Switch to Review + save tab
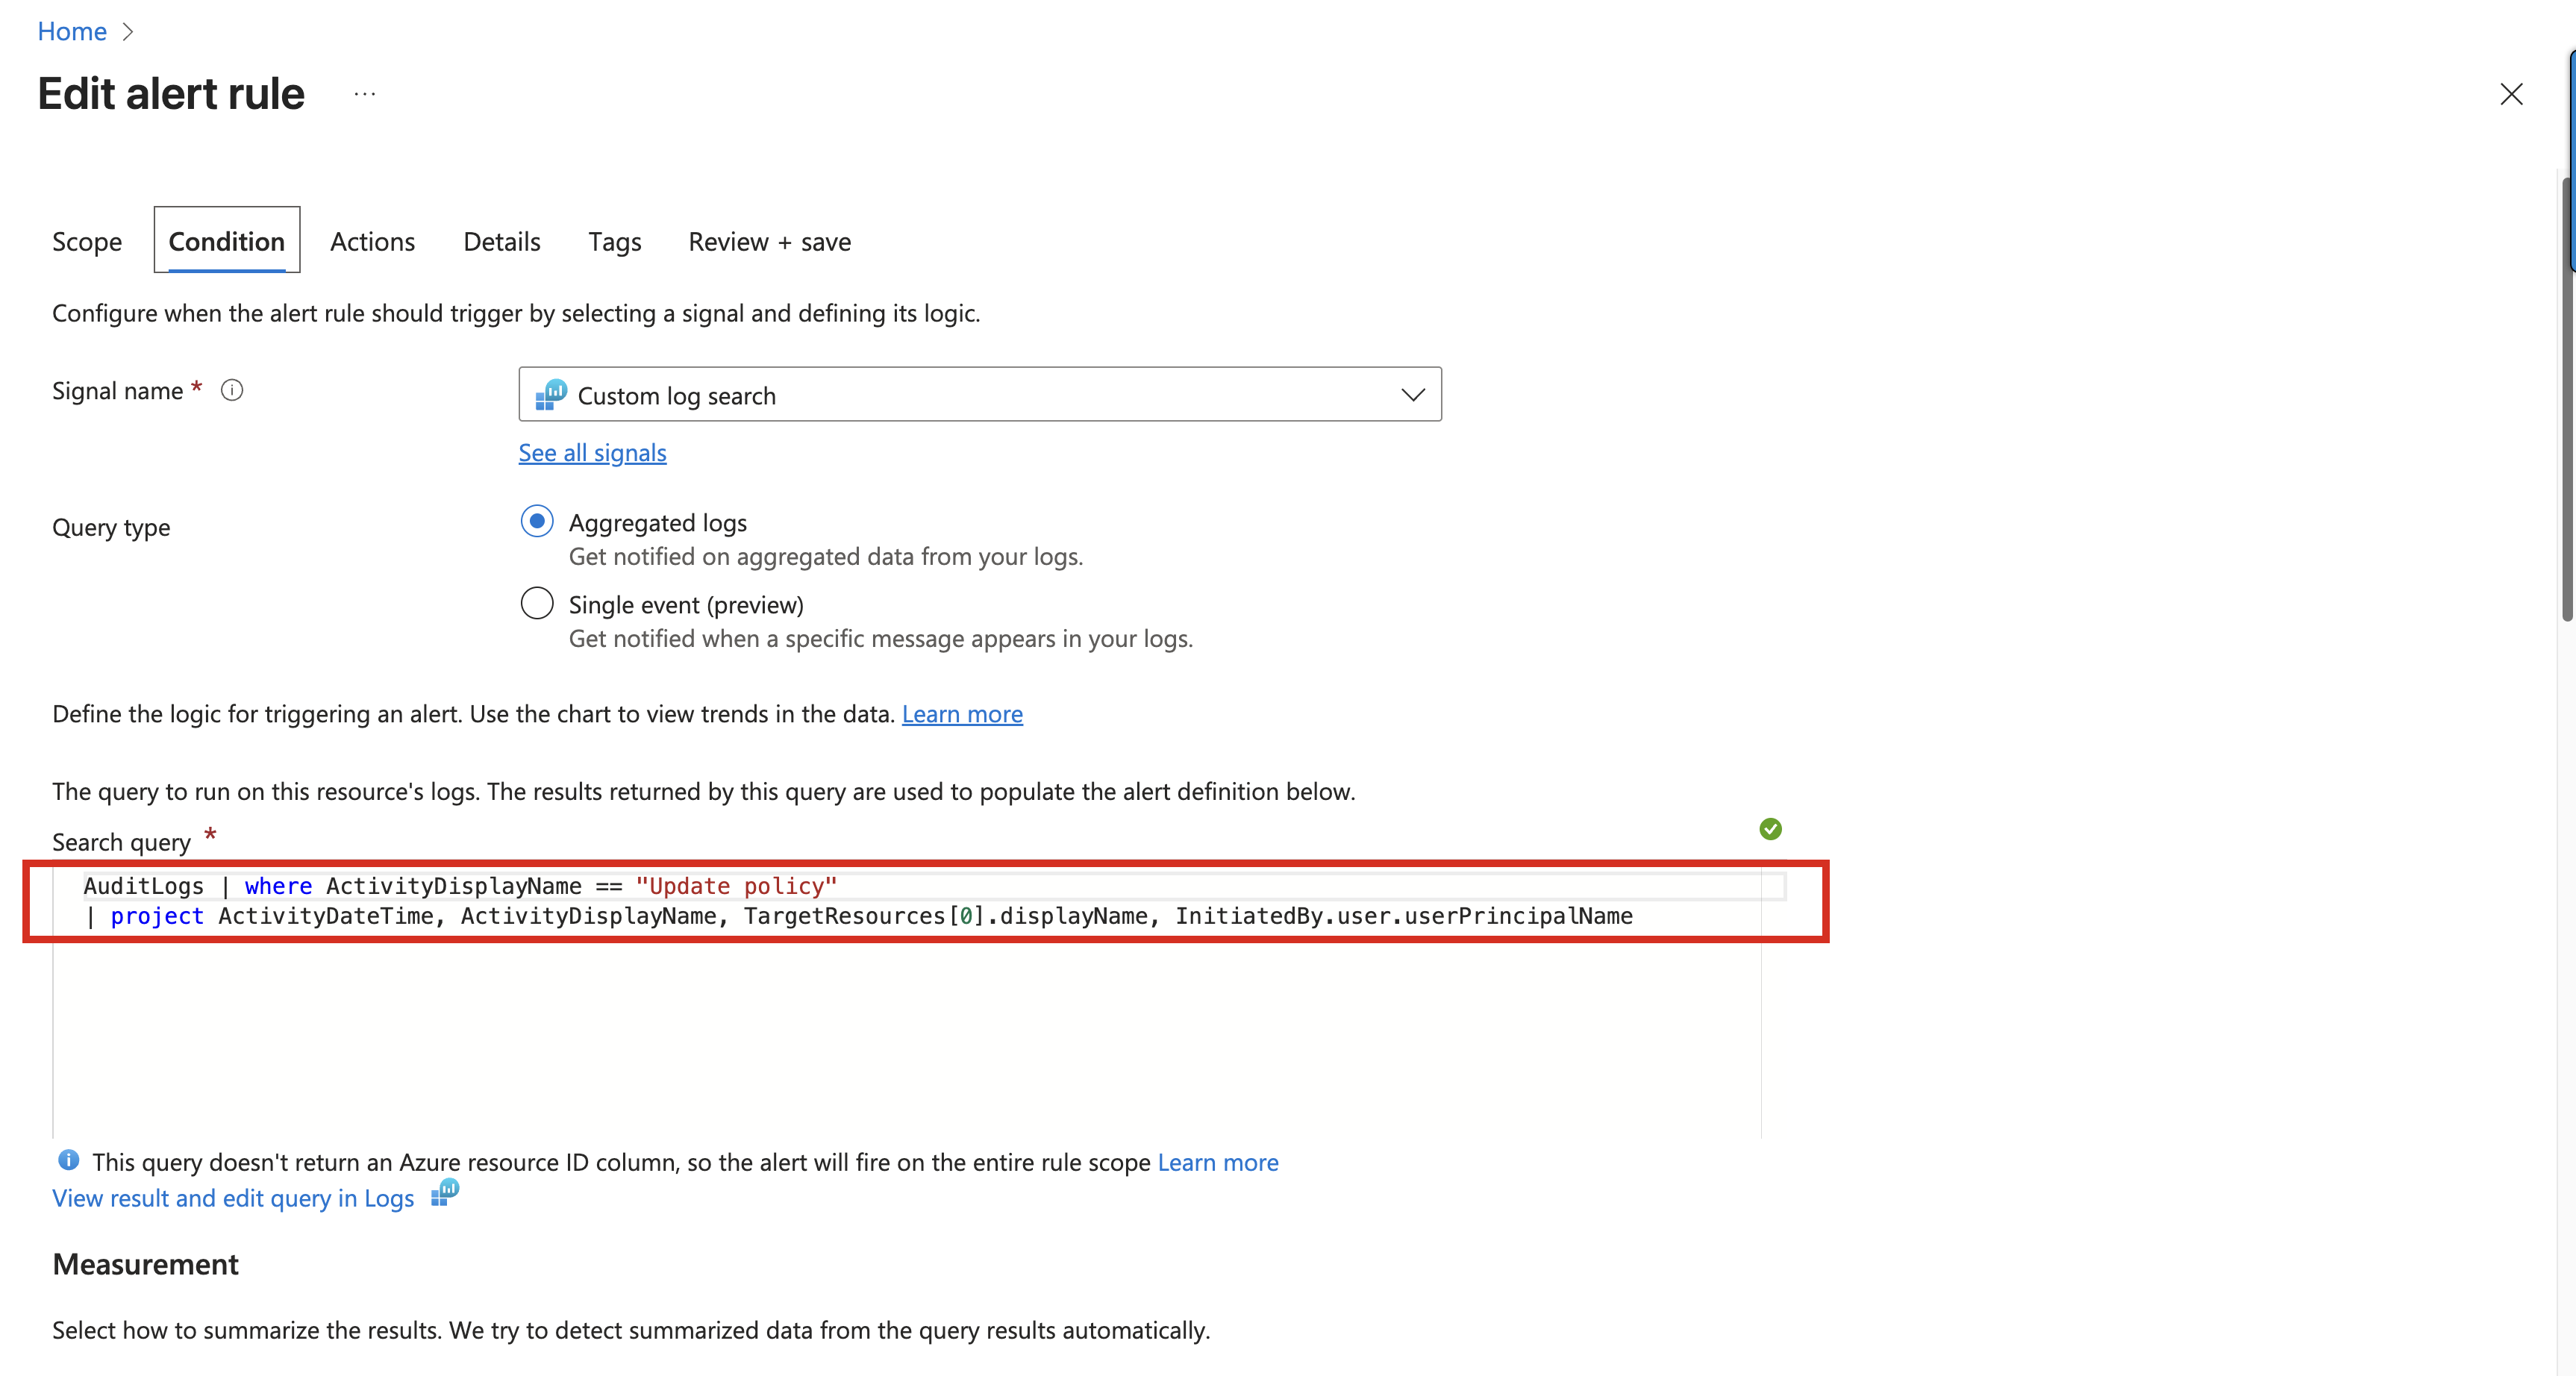2576x1376 pixels. click(770, 242)
